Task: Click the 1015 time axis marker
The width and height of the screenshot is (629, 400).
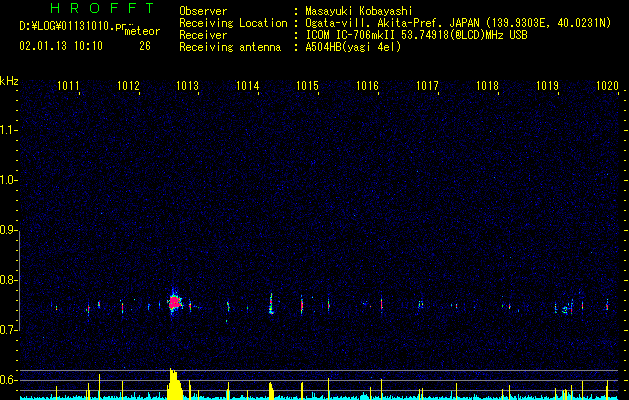Action: coord(307,85)
